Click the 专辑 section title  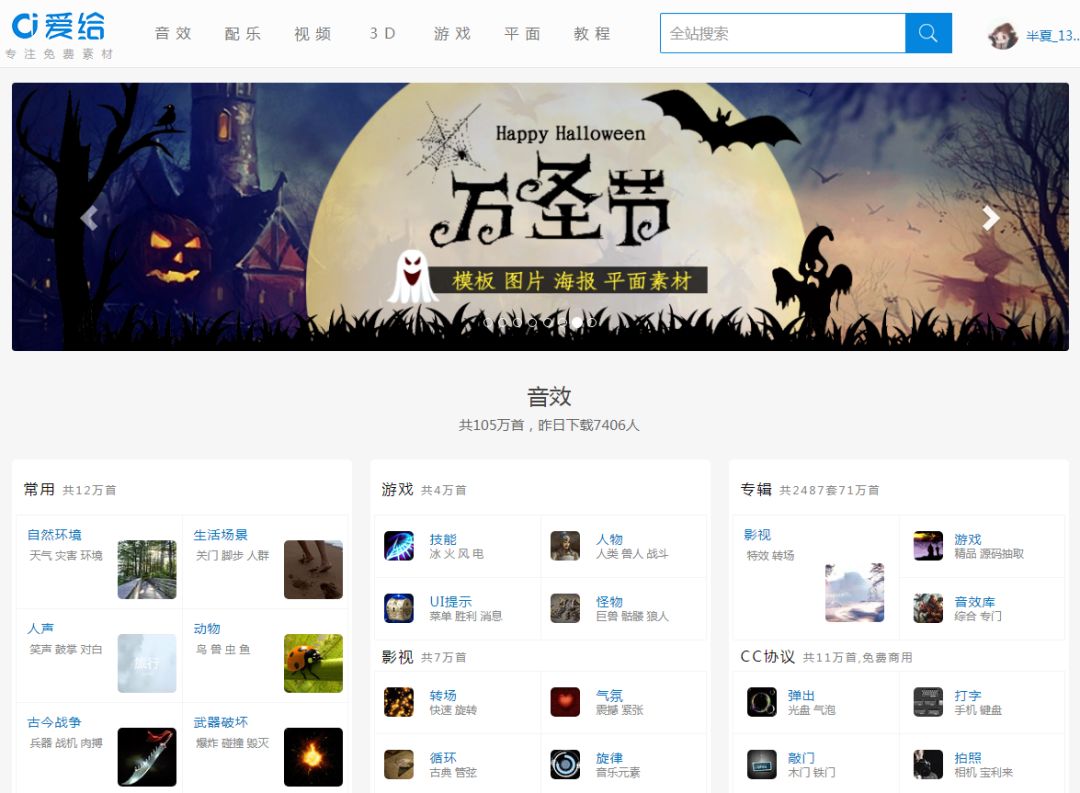pos(756,489)
